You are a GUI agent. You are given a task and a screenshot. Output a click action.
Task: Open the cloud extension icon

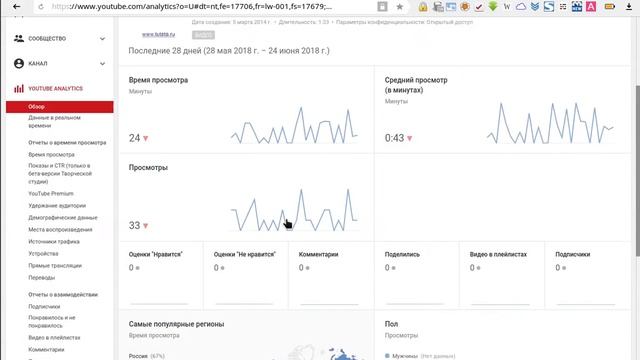[521, 7]
